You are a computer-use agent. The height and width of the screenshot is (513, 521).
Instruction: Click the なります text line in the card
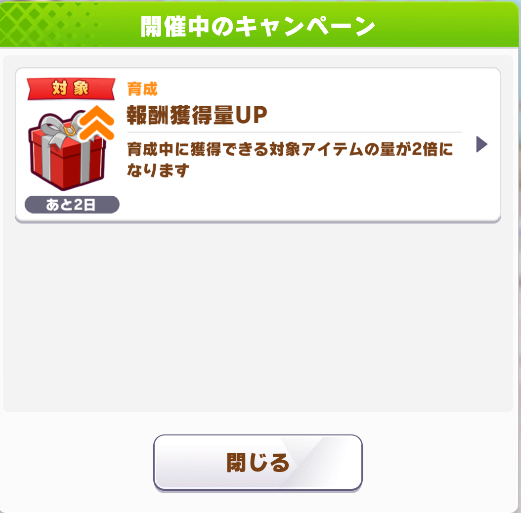[x=158, y=170]
